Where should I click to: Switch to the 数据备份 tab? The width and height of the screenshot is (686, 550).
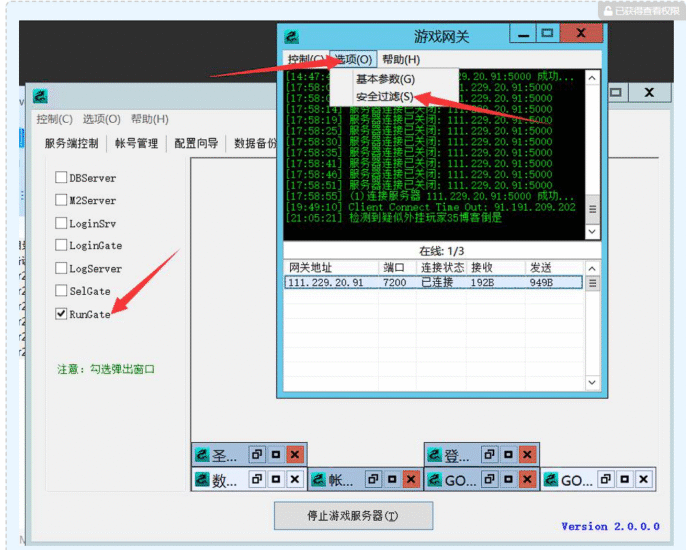[x=255, y=143]
